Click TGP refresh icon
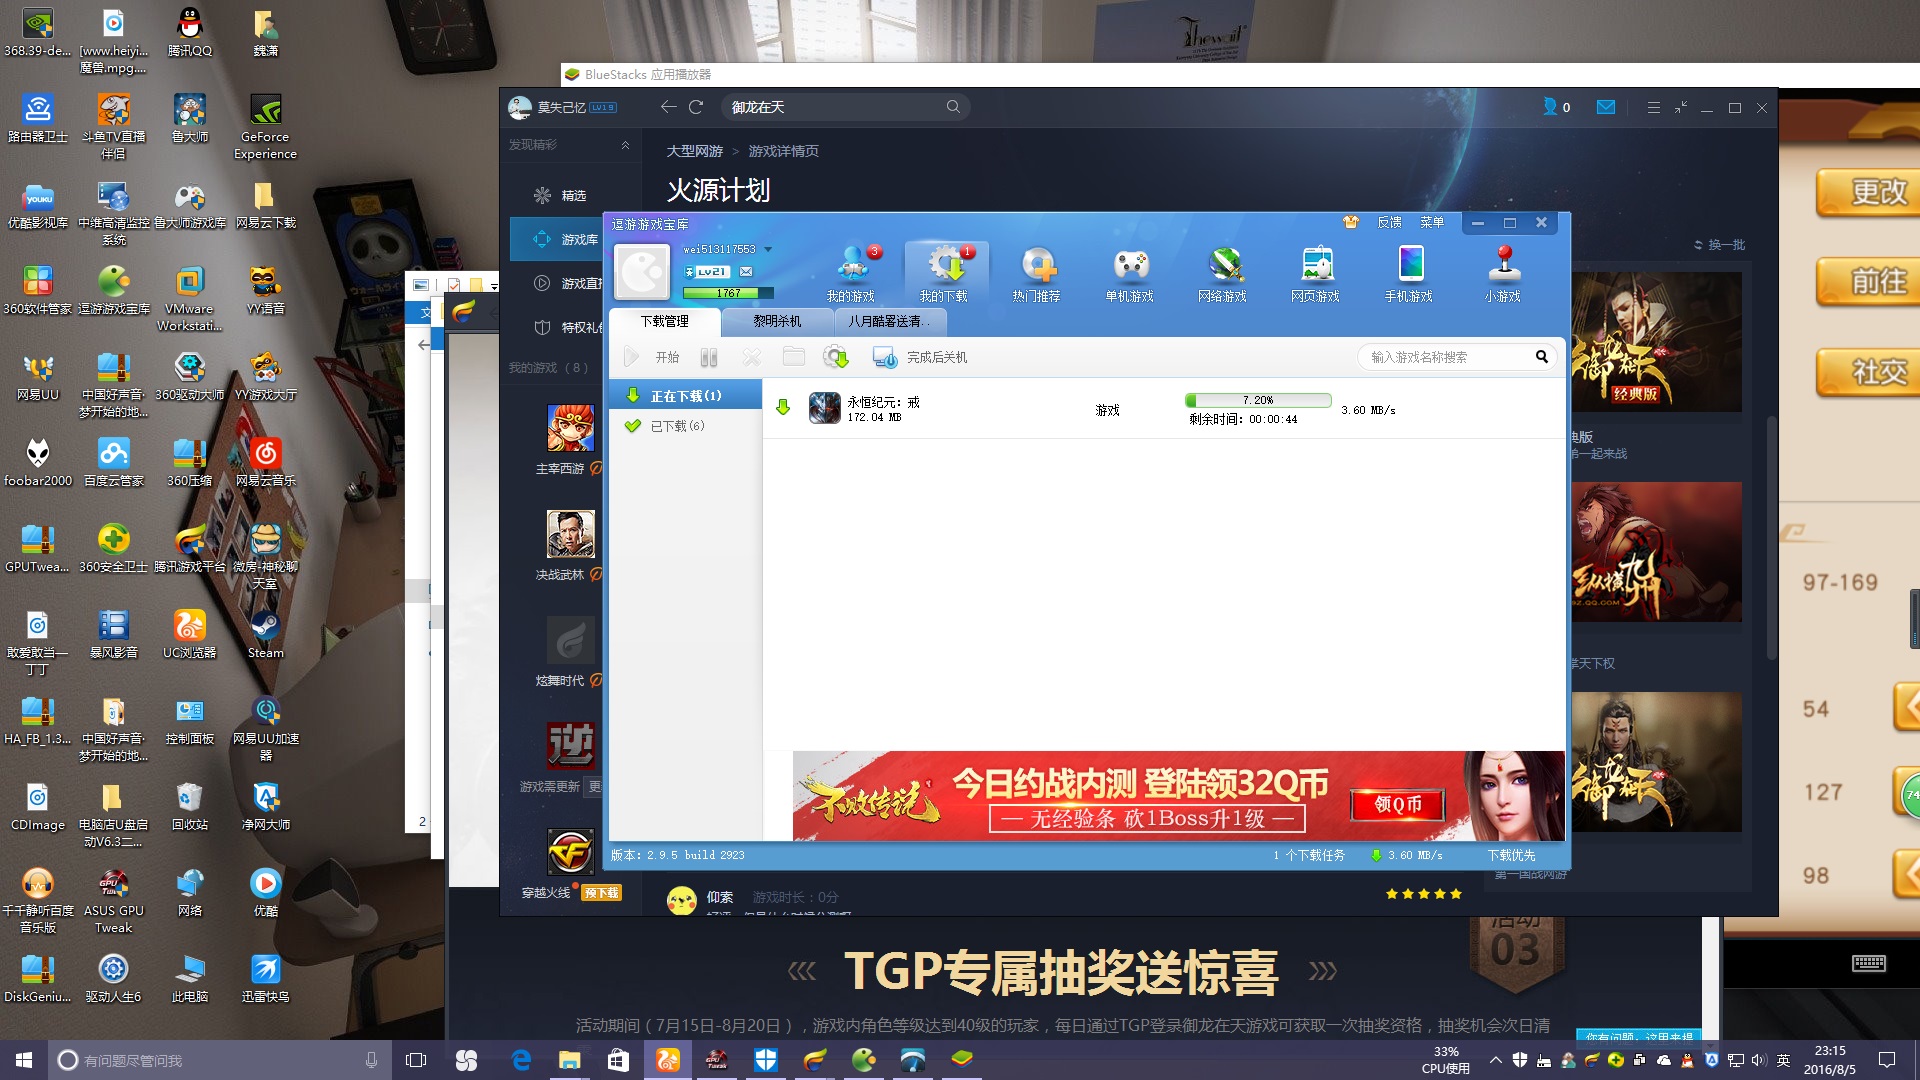This screenshot has height=1080, width=1920. (696, 107)
